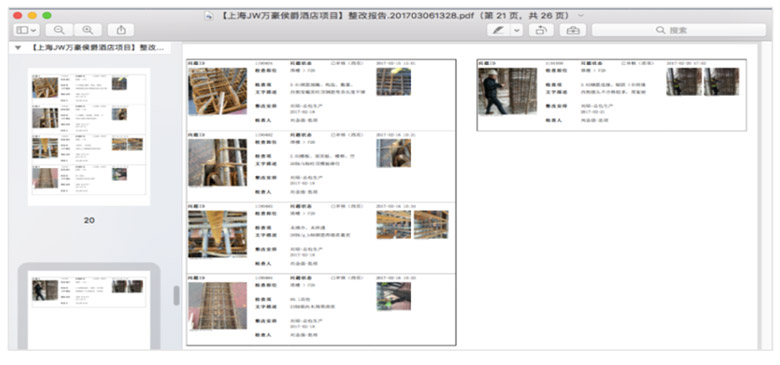Click the sidebar view icon
780x365 pixels.
coord(22,30)
